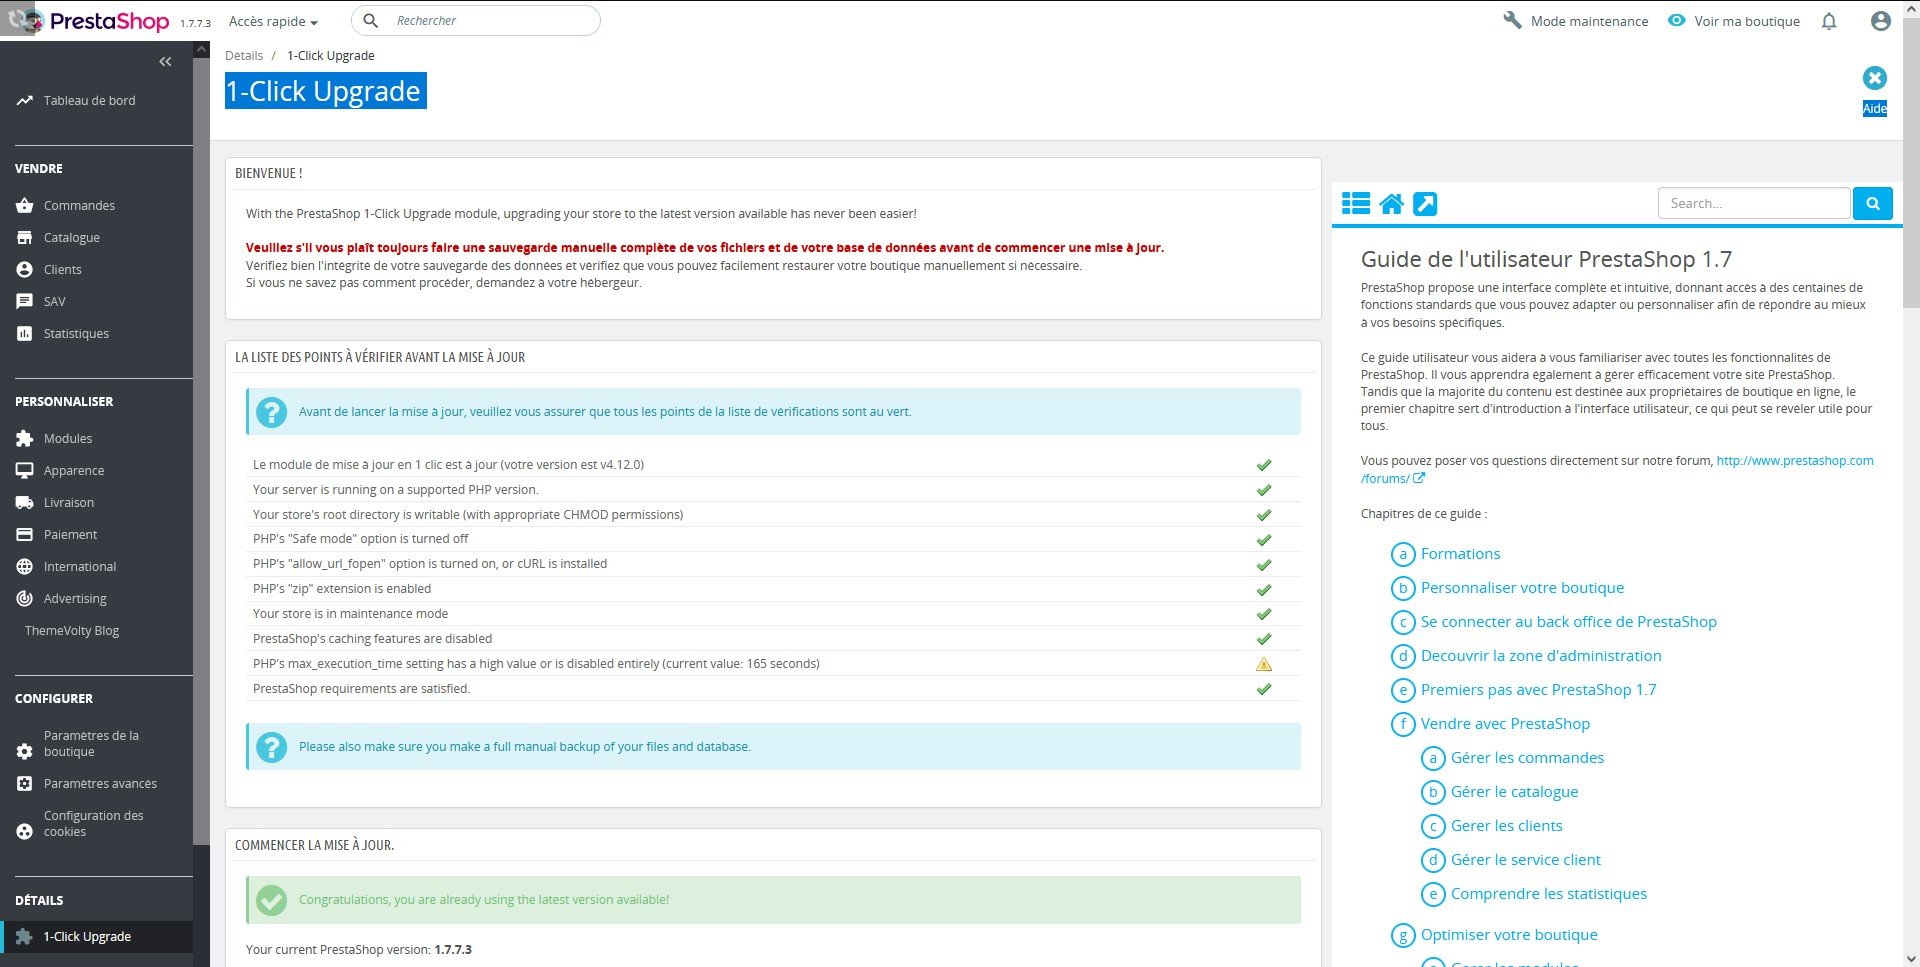Click help panel home icon

(x=1391, y=204)
